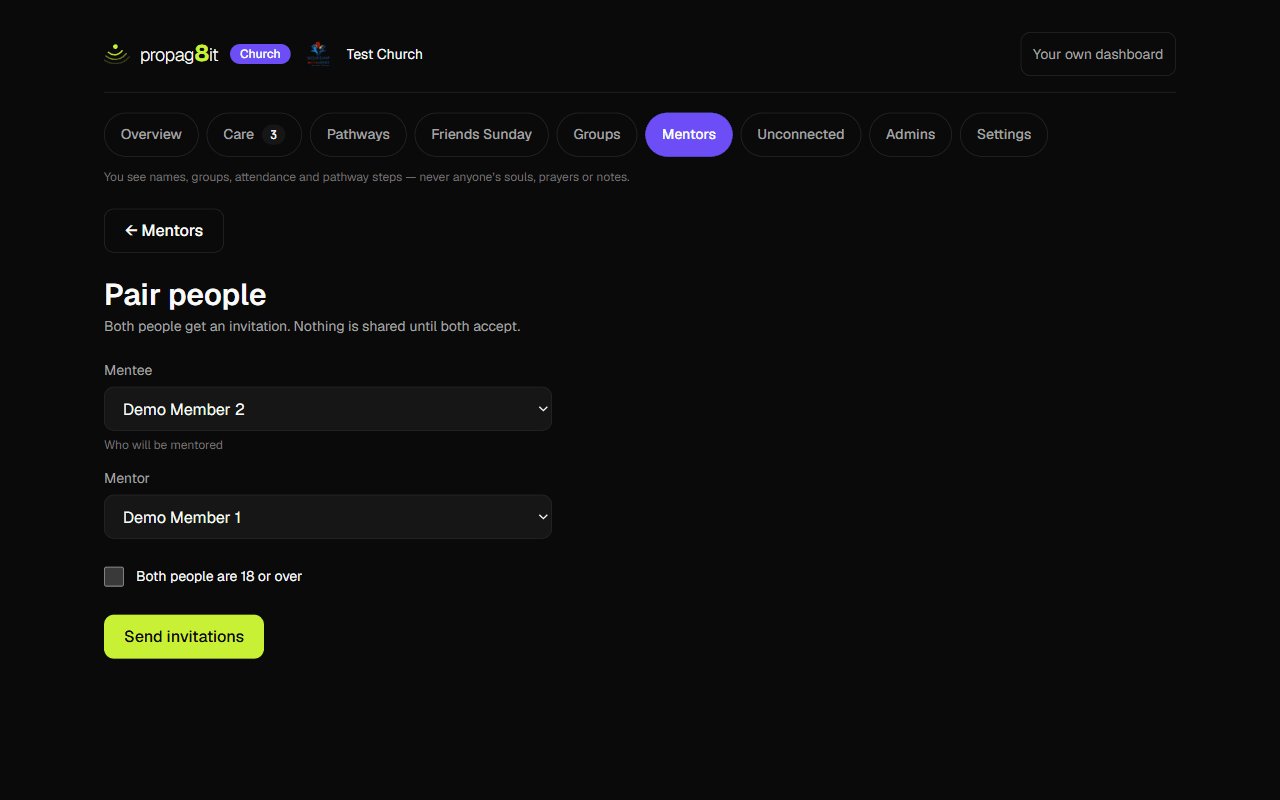Click the propag8it logo icon
The image size is (1280, 800).
(x=117, y=54)
